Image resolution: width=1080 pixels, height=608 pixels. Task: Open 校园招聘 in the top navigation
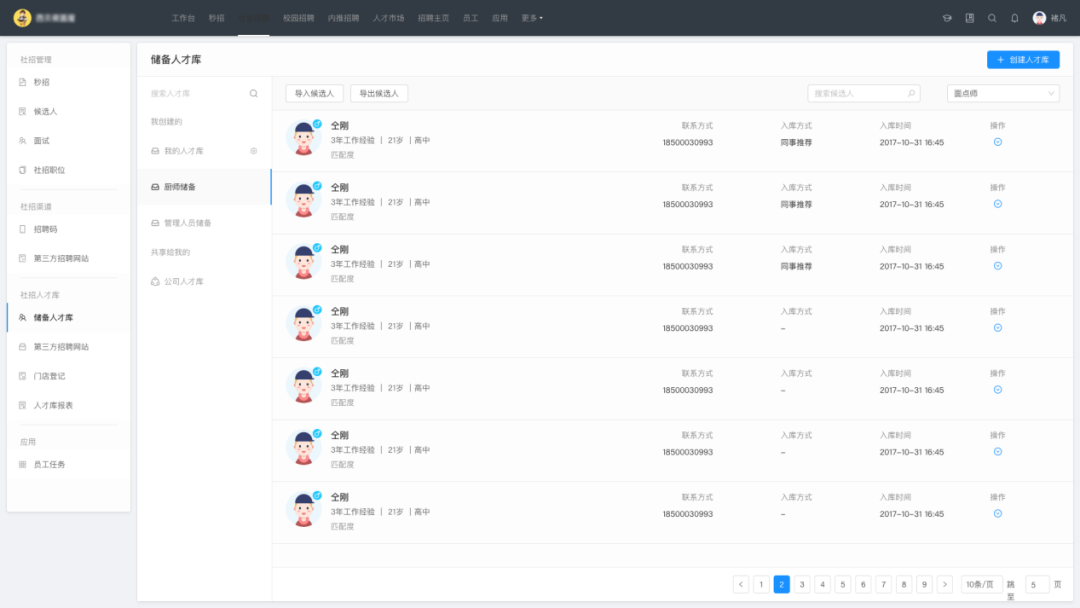(298, 18)
